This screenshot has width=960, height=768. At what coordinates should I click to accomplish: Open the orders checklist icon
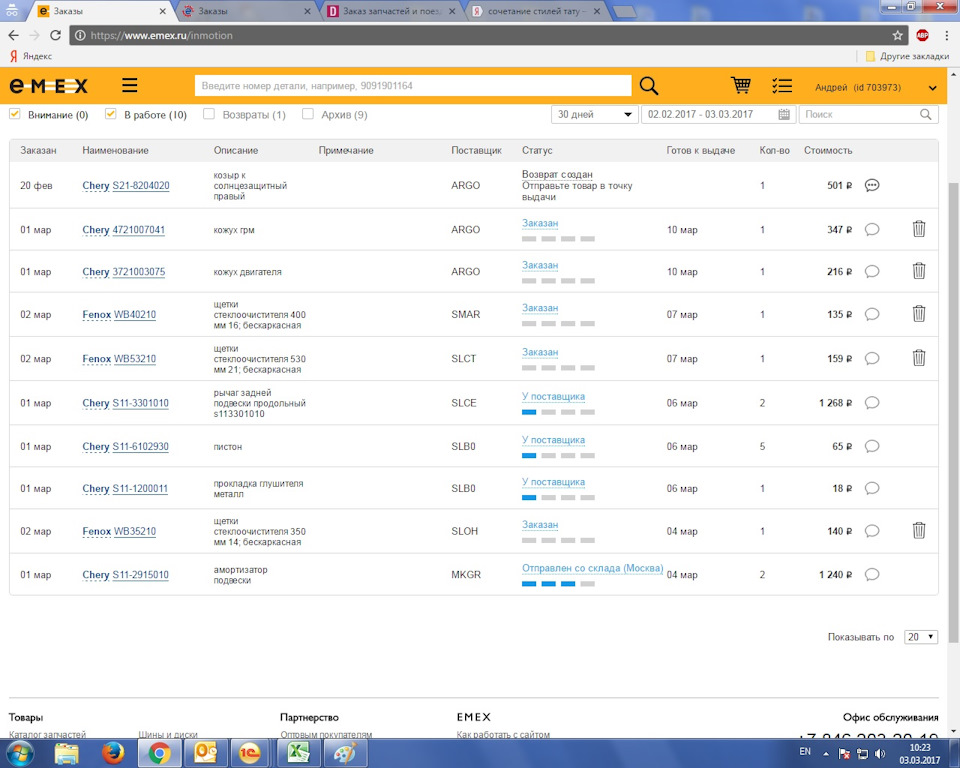coord(782,86)
